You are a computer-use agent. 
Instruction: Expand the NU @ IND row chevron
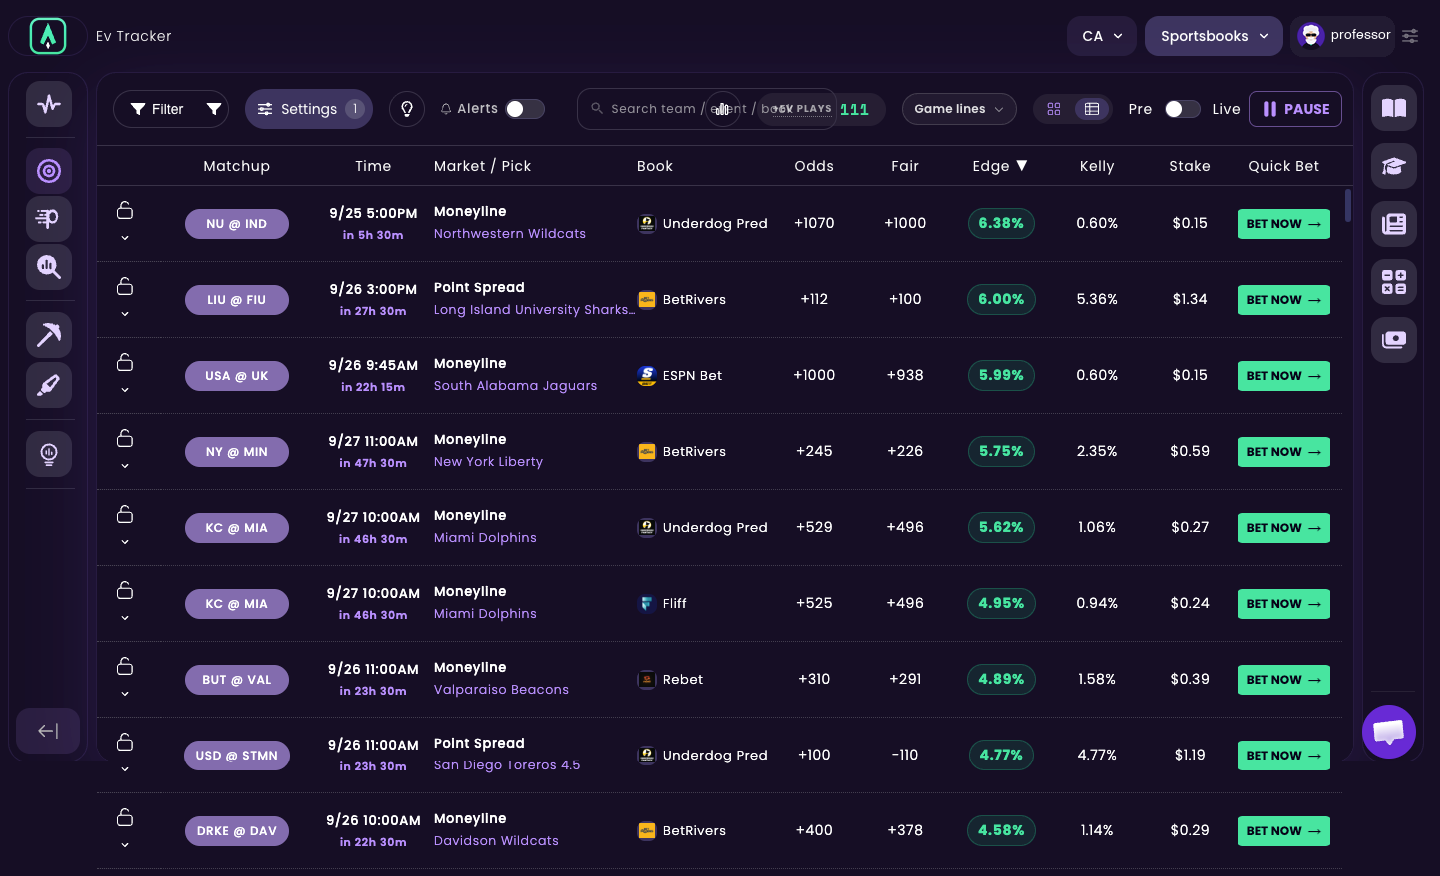[125, 238]
